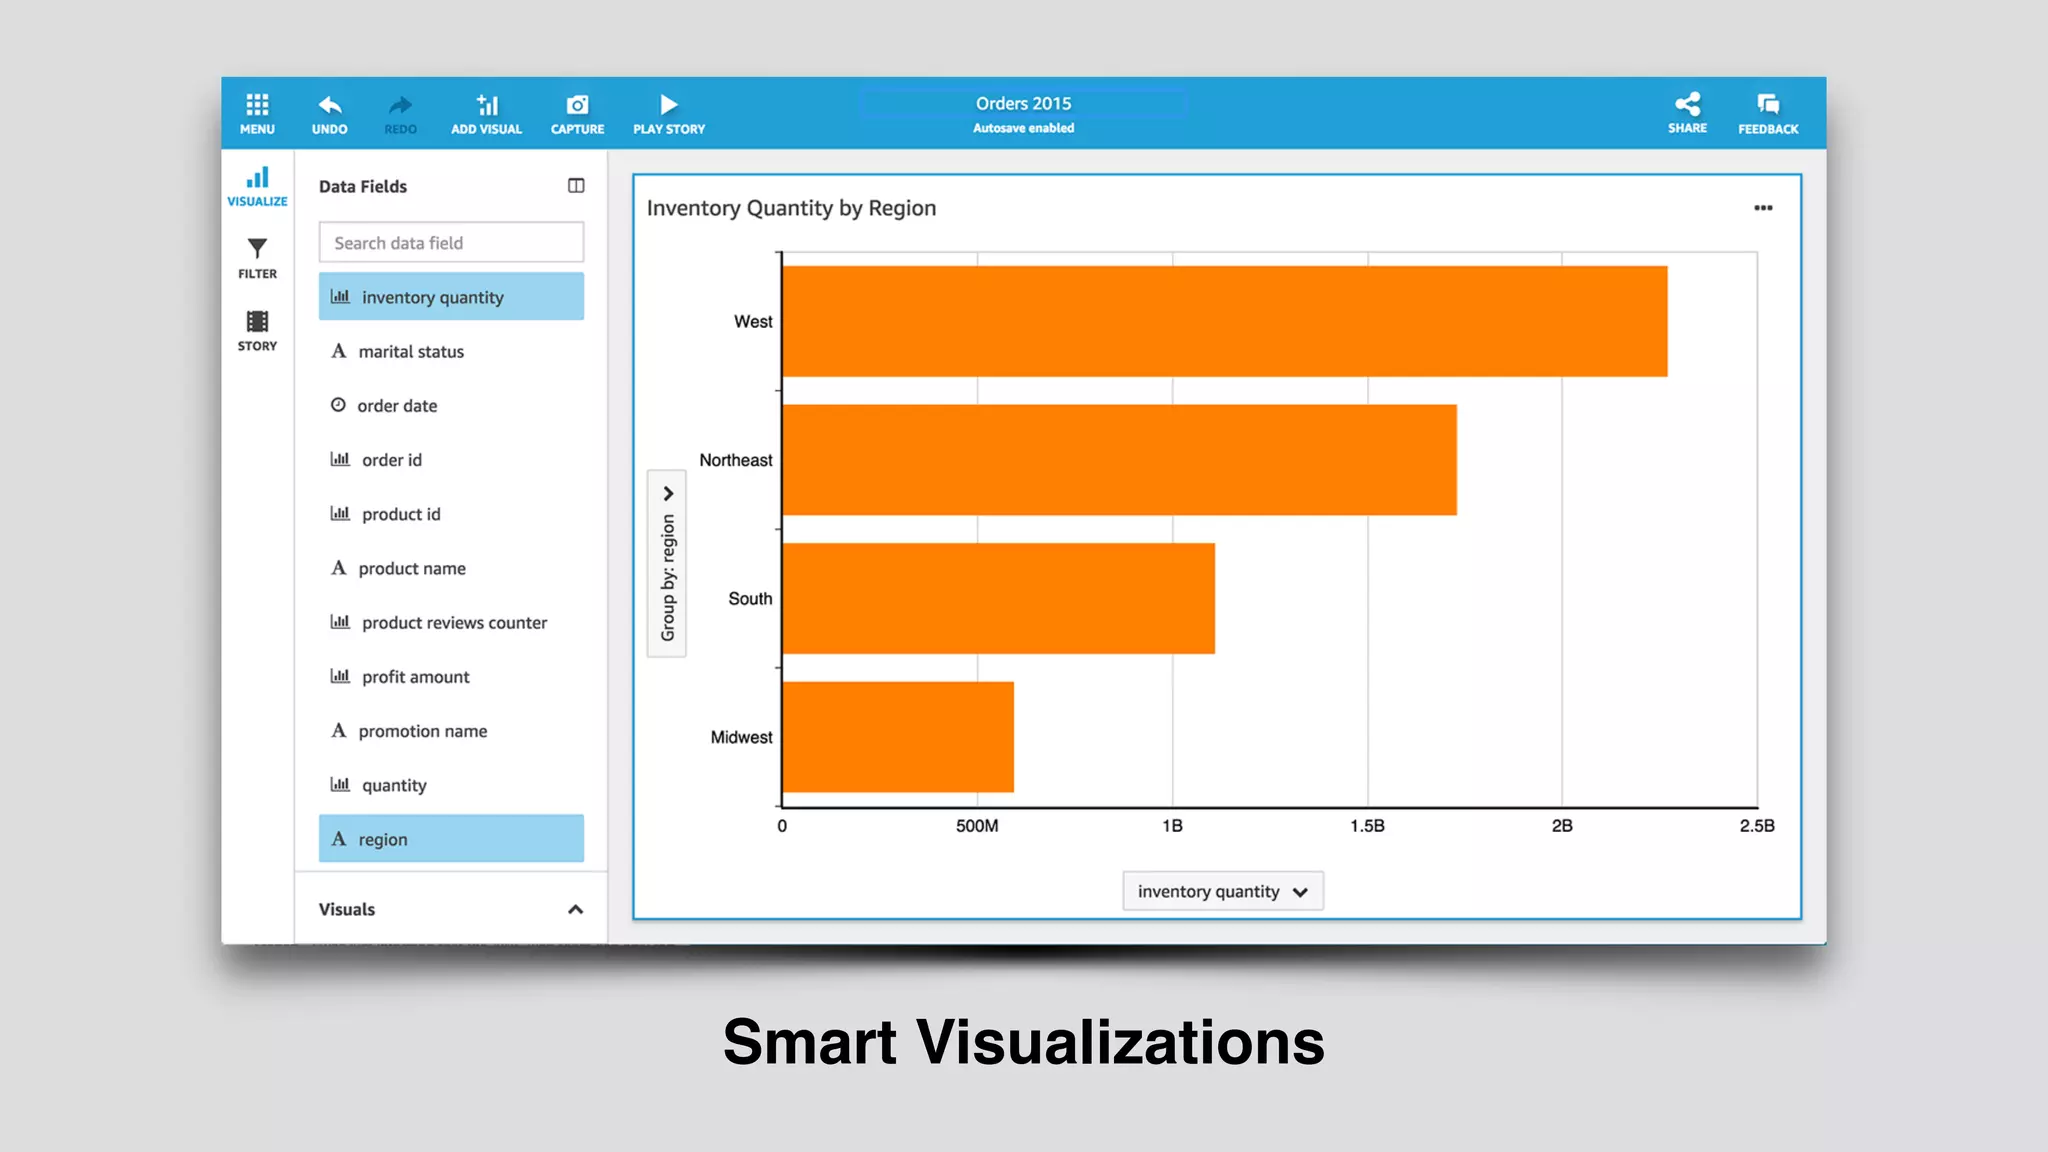Expand the Group by: region field well
The image size is (2048, 1152).
pos(667,563)
